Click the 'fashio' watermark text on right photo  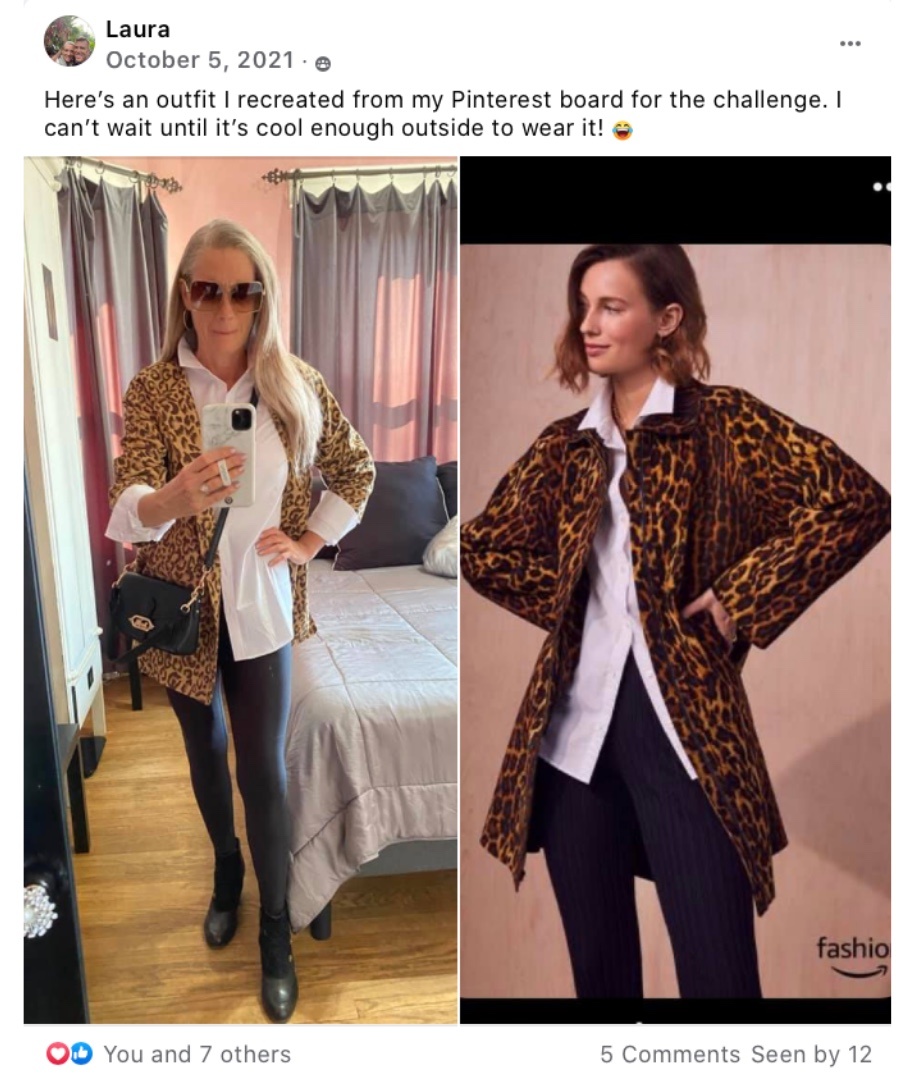pyautogui.click(x=853, y=948)
